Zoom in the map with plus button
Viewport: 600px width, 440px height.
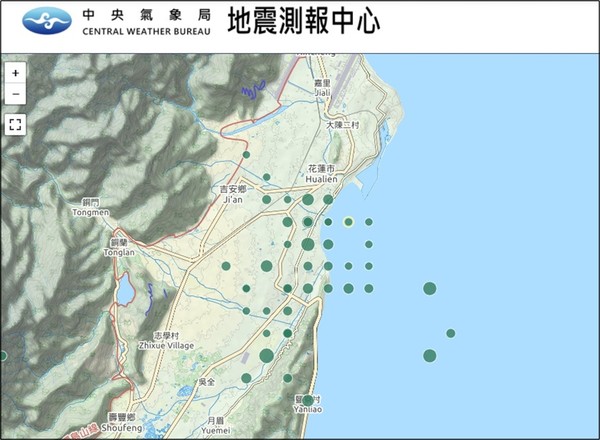point(15,73)
